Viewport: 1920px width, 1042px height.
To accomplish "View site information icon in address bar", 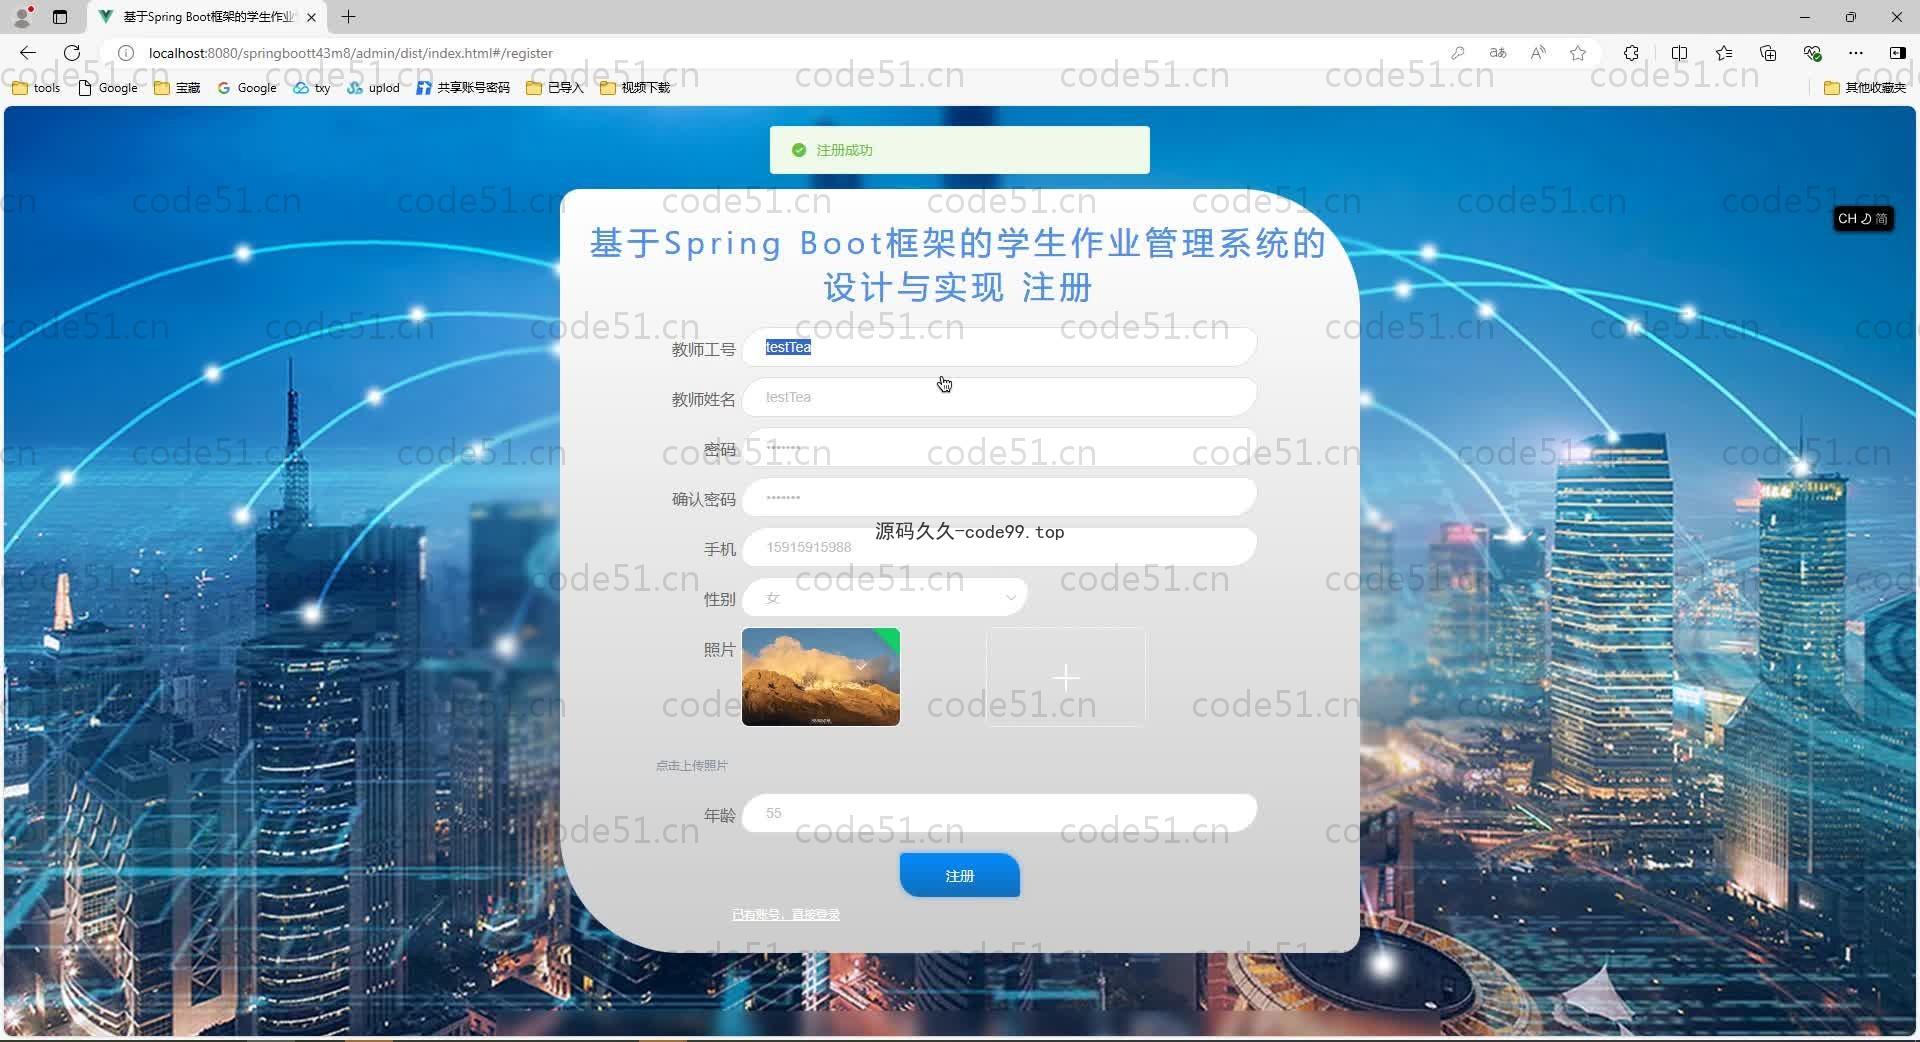I will click(126, 53).
